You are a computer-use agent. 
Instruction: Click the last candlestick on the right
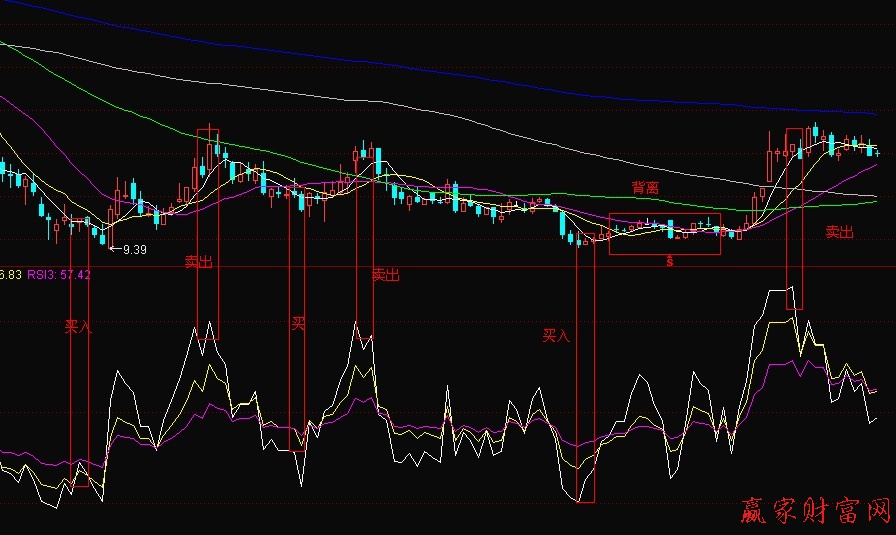(x=877, y=151)
